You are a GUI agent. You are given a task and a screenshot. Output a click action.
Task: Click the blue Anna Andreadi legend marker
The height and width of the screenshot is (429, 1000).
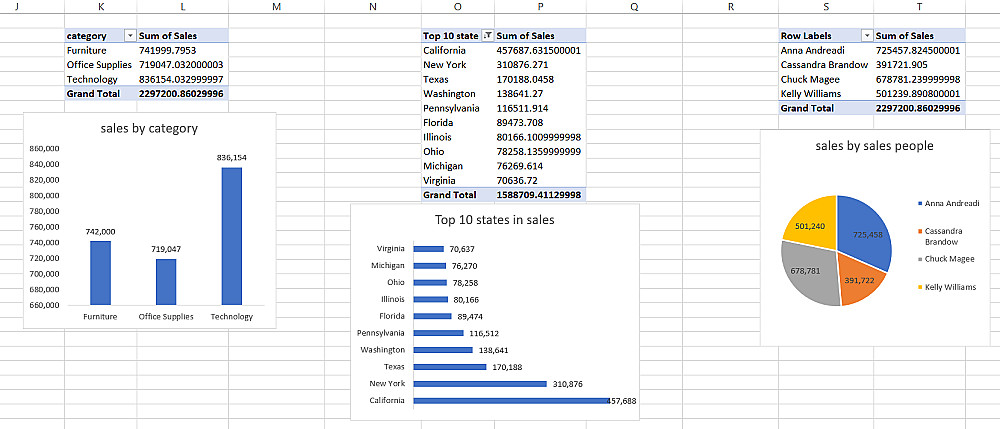pos(920,203)
